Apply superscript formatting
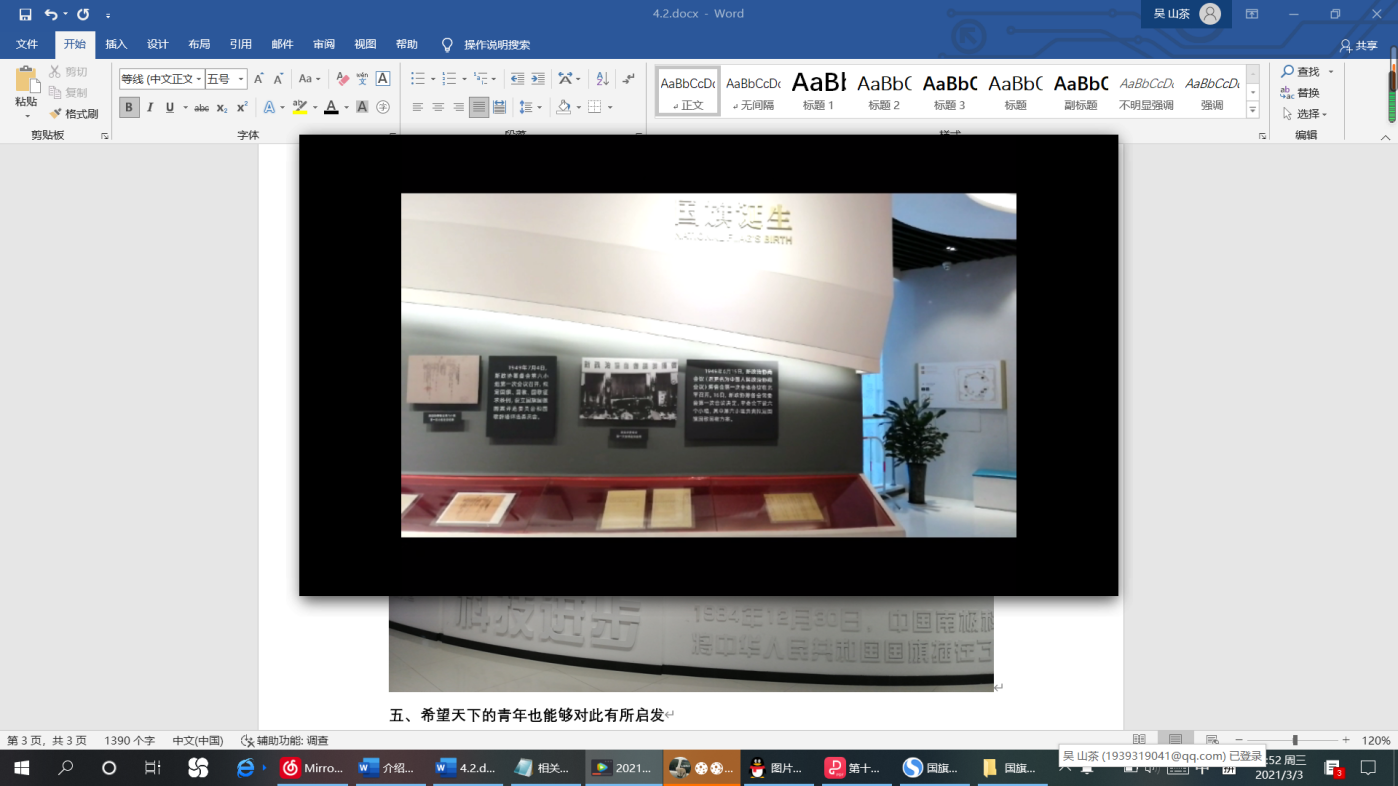This screenshot has width=1398, height=786. [242, 108]
